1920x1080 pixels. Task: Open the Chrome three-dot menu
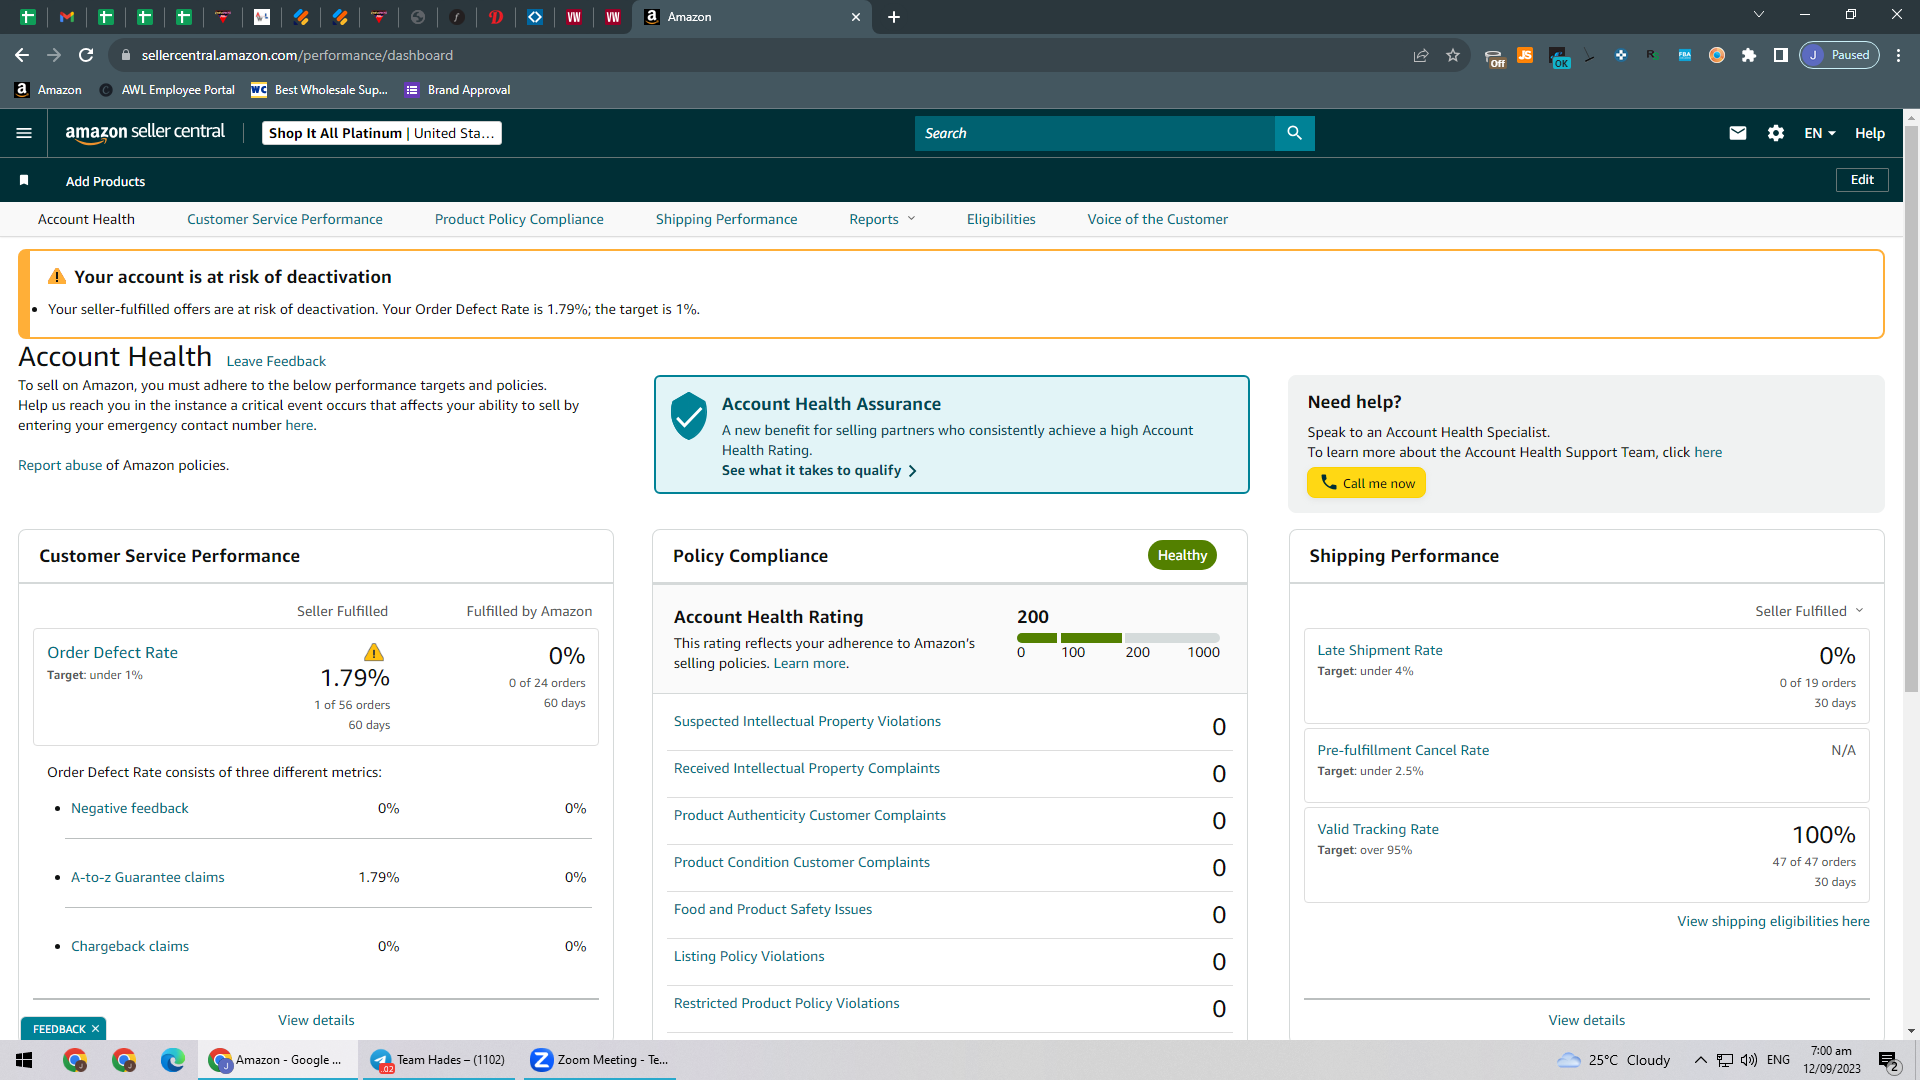(1899, 55)
